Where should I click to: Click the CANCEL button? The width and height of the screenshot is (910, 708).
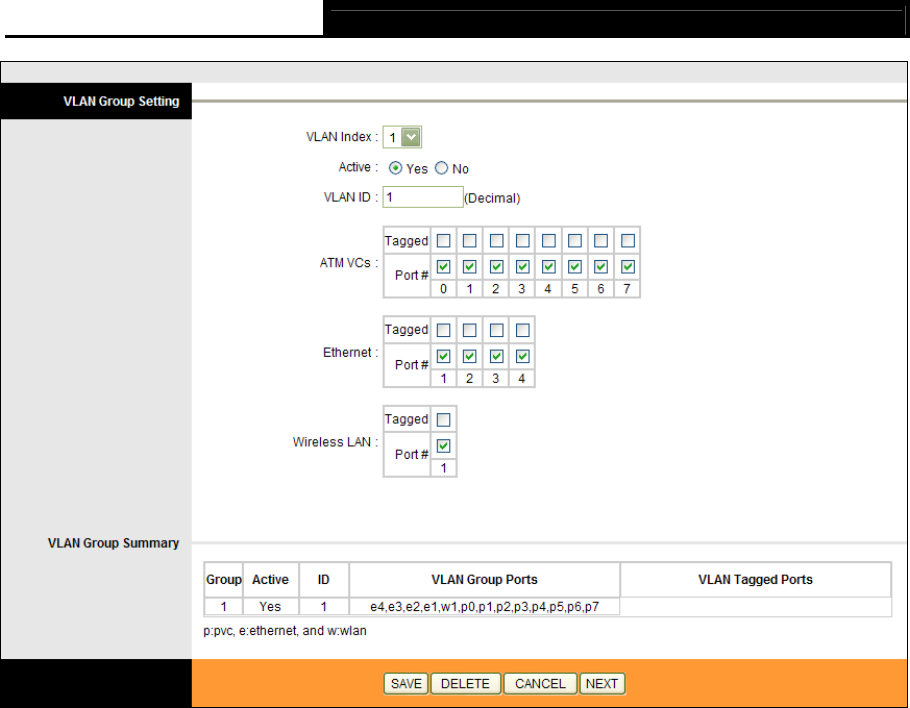[x=540, y=684]
